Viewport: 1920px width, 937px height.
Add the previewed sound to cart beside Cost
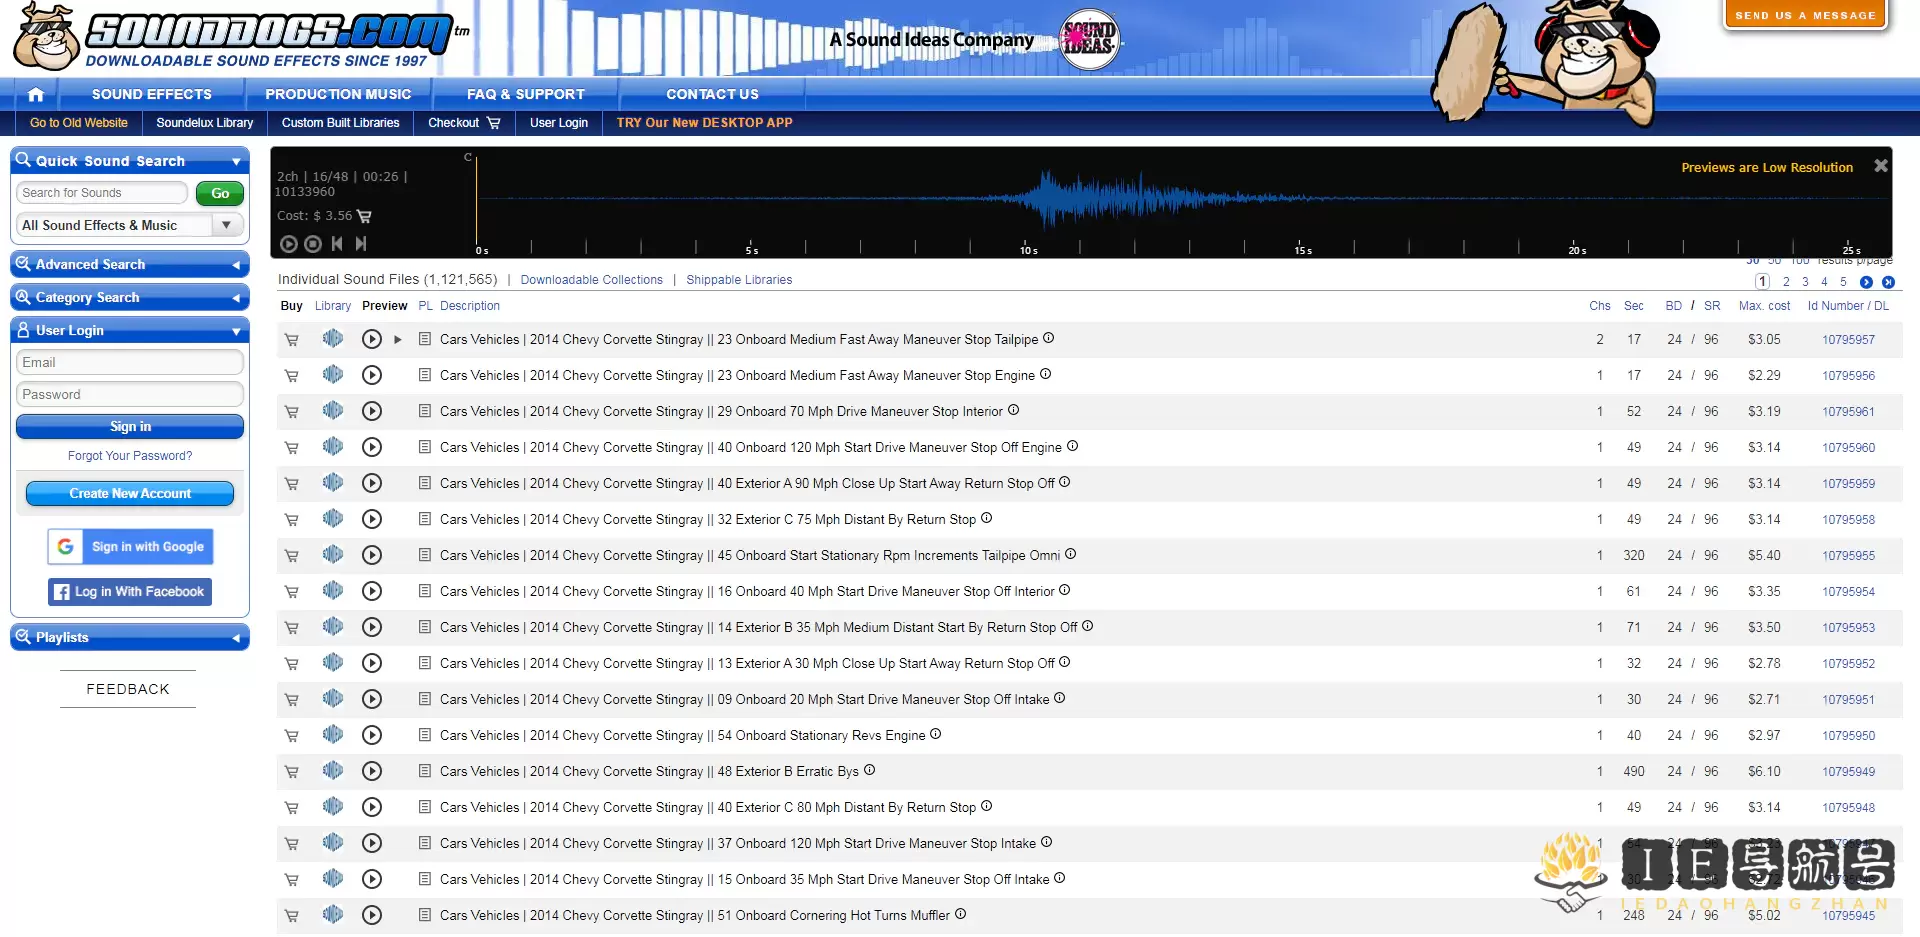(x=364, y=216)
